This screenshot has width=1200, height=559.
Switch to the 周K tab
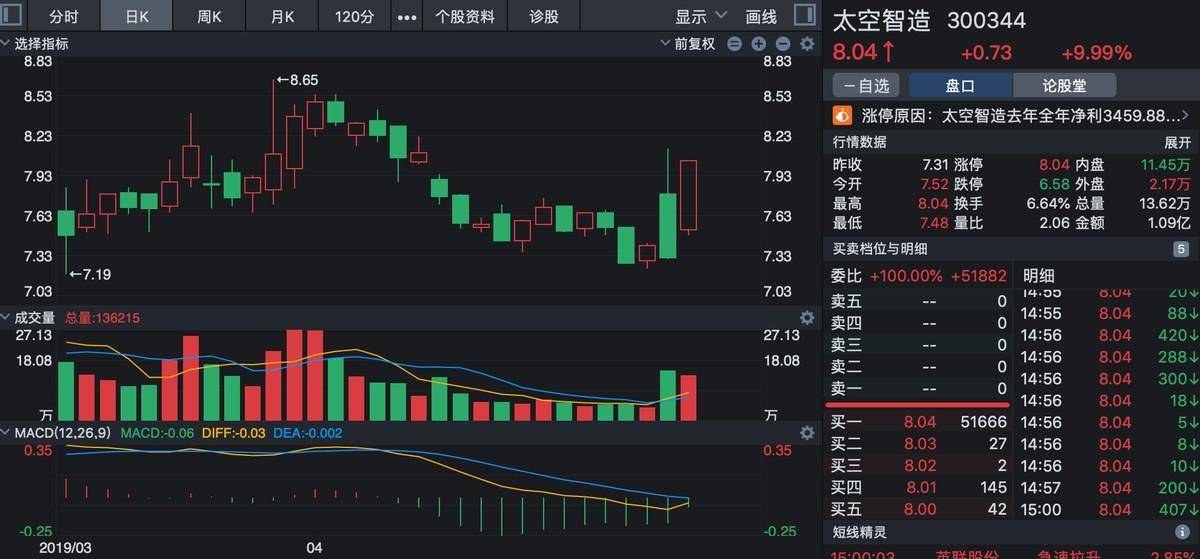(209, 17)
